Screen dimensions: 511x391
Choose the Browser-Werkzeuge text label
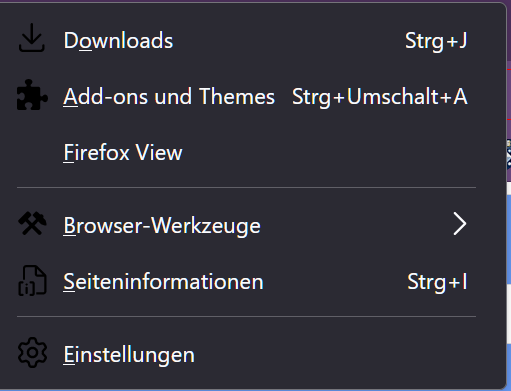tap(162, 226)
